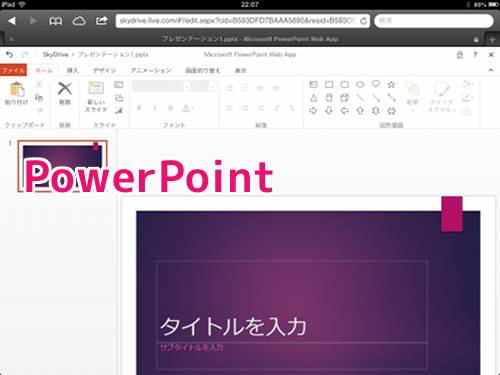Click the Format Painter brush icon

click(x=39, y=110)
